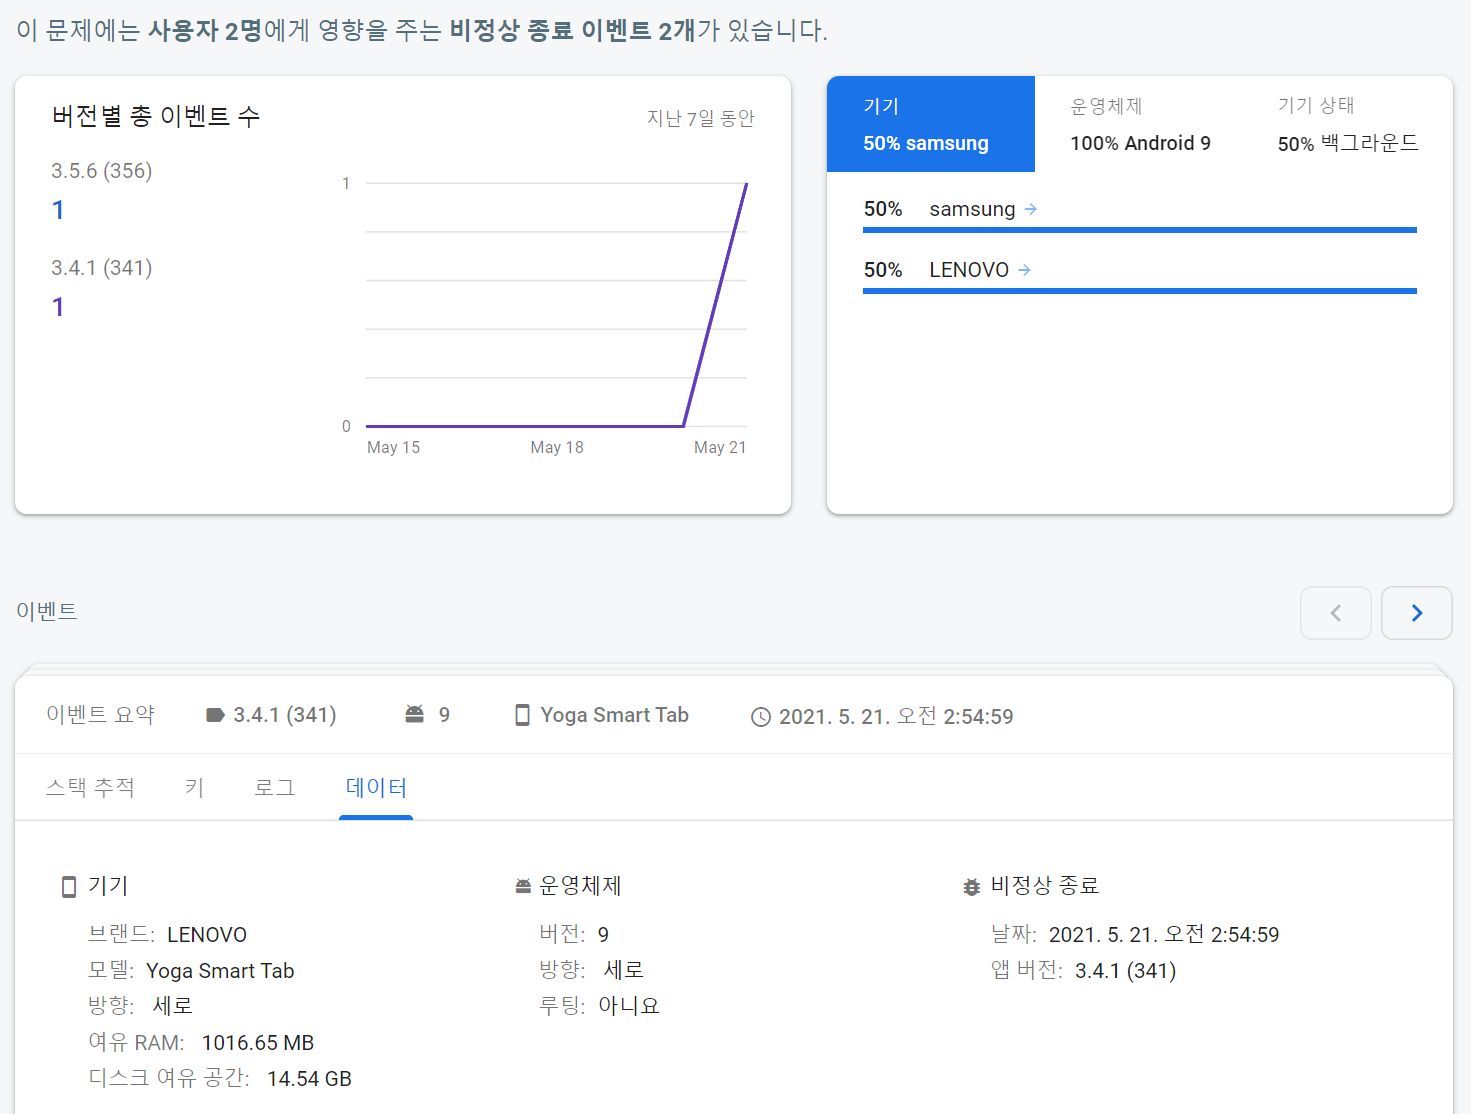The image size is (1471, 1114).
Task: Open the LENOVO device row
Action: [x=968, y=270]
